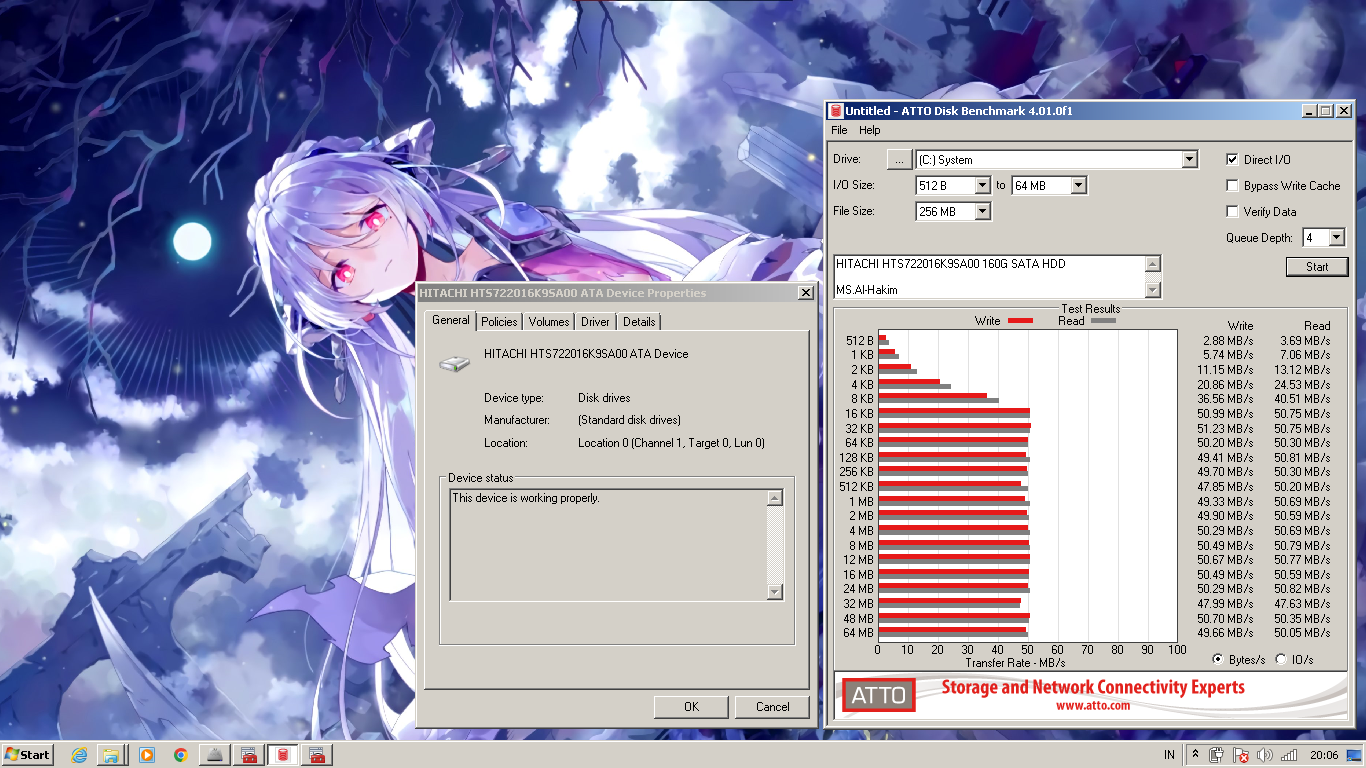
Task: Click the ATTO logo in the banner
Action: pyautogui.click(x=879, y=695)
